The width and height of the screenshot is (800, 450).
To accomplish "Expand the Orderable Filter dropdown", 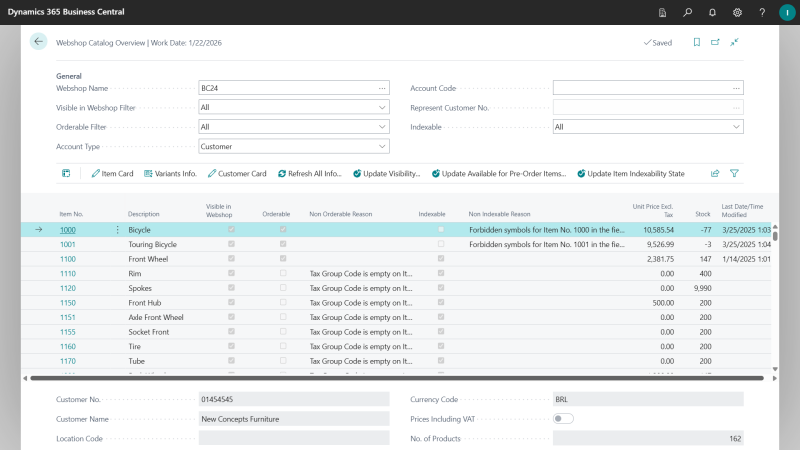I will click(x=382, y=127).
